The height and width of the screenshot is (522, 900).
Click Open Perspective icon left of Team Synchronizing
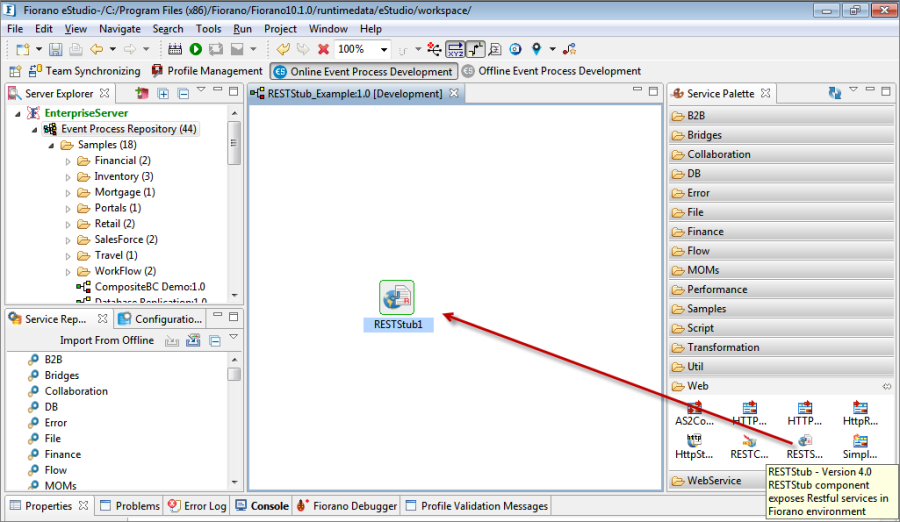click(15, 71)
